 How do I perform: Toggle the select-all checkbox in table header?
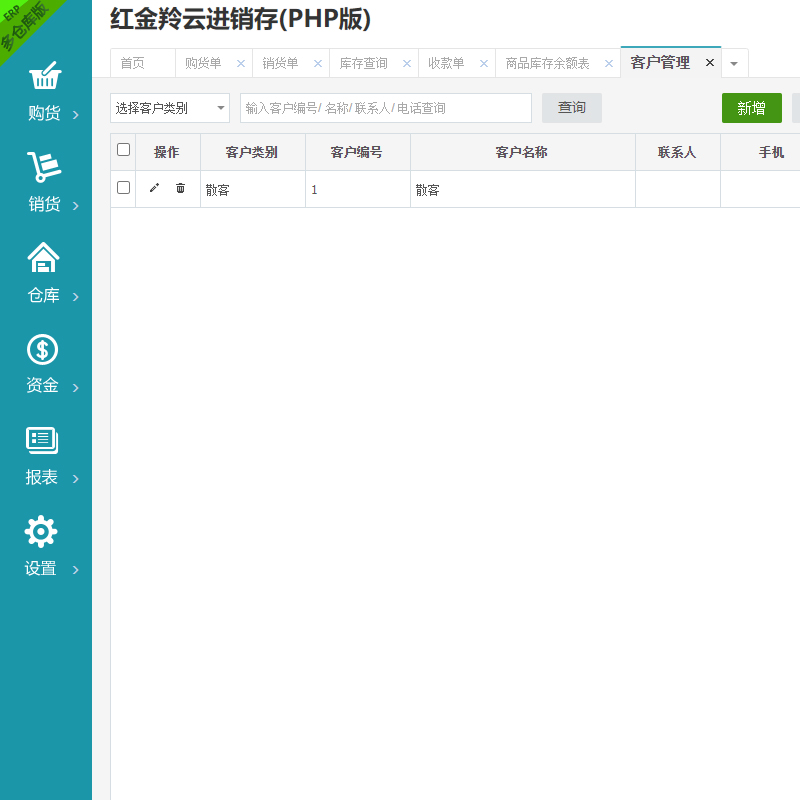124,150
